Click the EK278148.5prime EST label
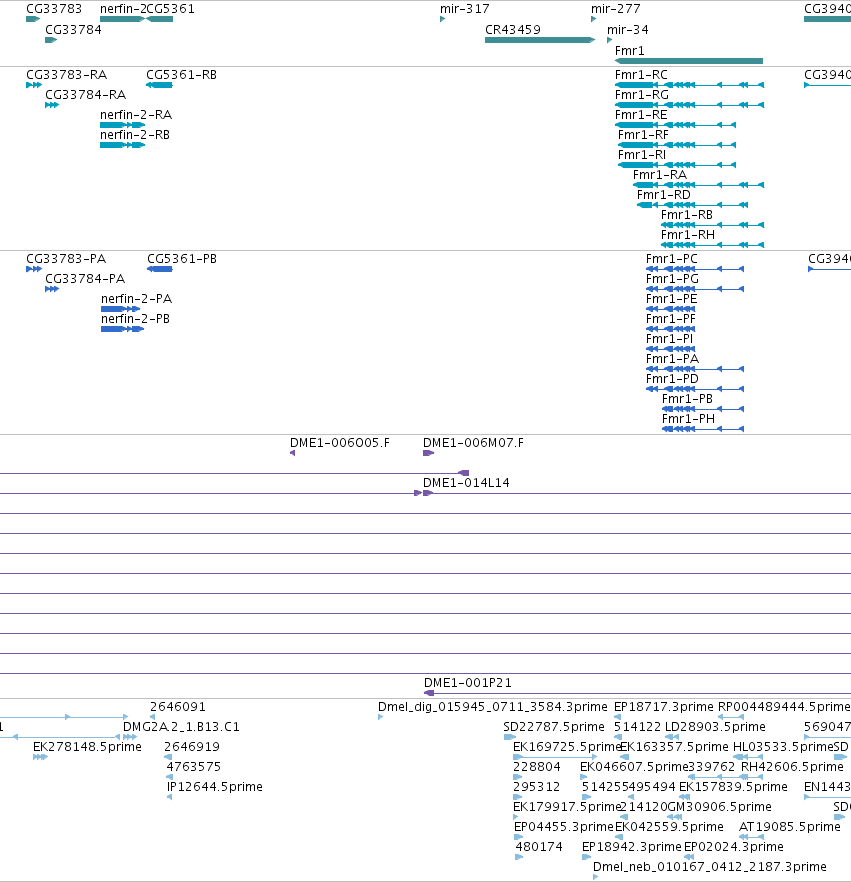Viewport: 851px width, 882px height. coord(87,747)
